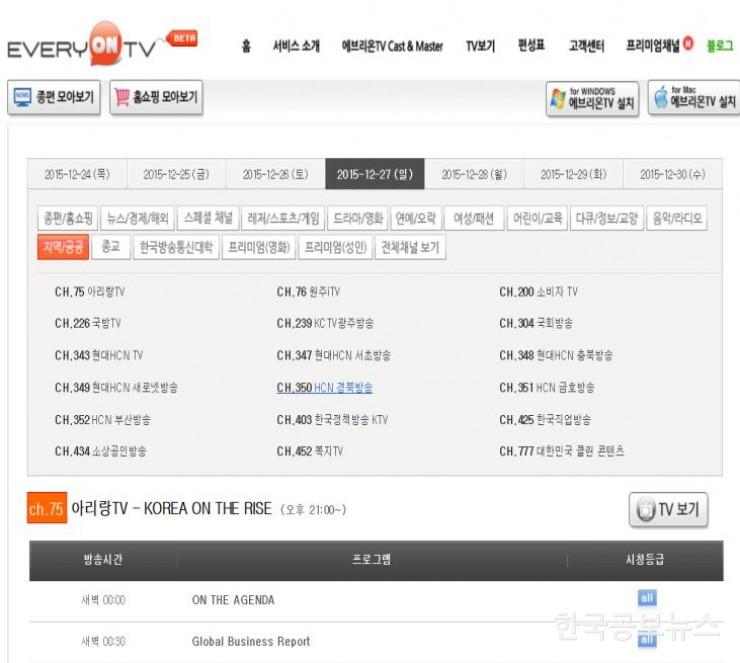Open channel CH.777 대한민국 클린 콘텐츠
This screenshot has width=740, height=663.
[x=562, y=452]
